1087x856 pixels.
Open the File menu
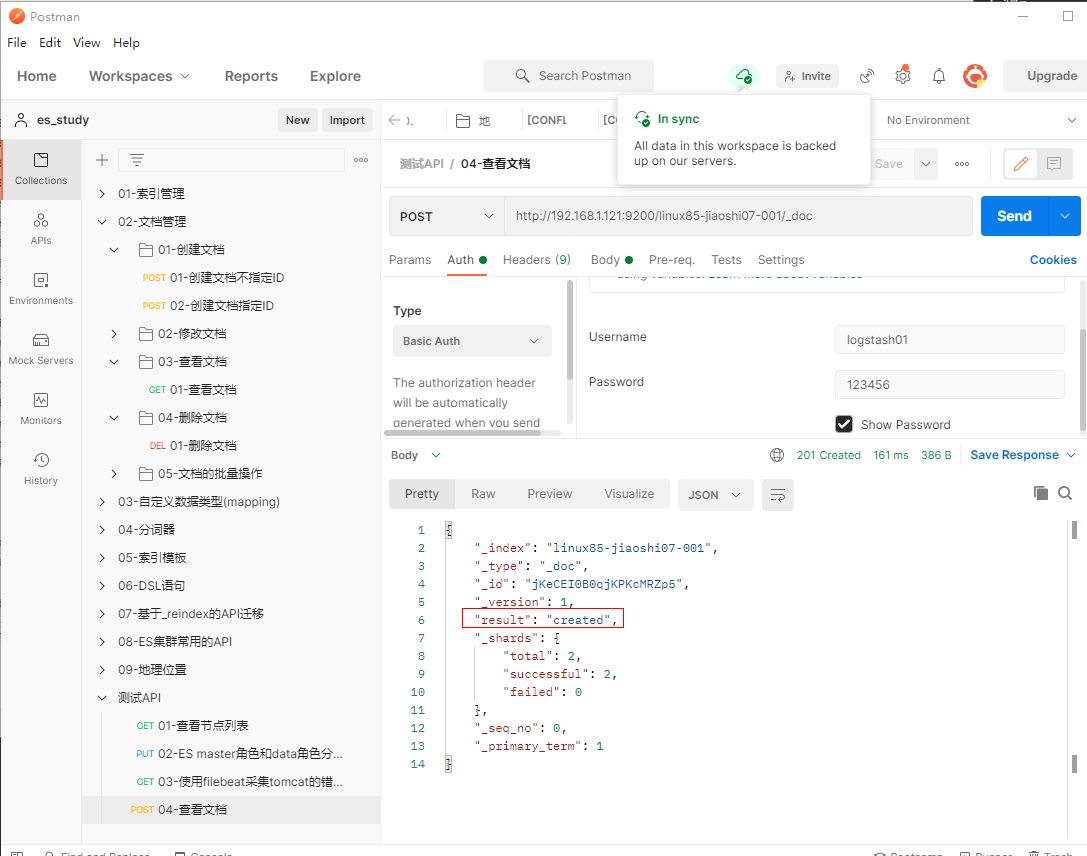(17, 43)
